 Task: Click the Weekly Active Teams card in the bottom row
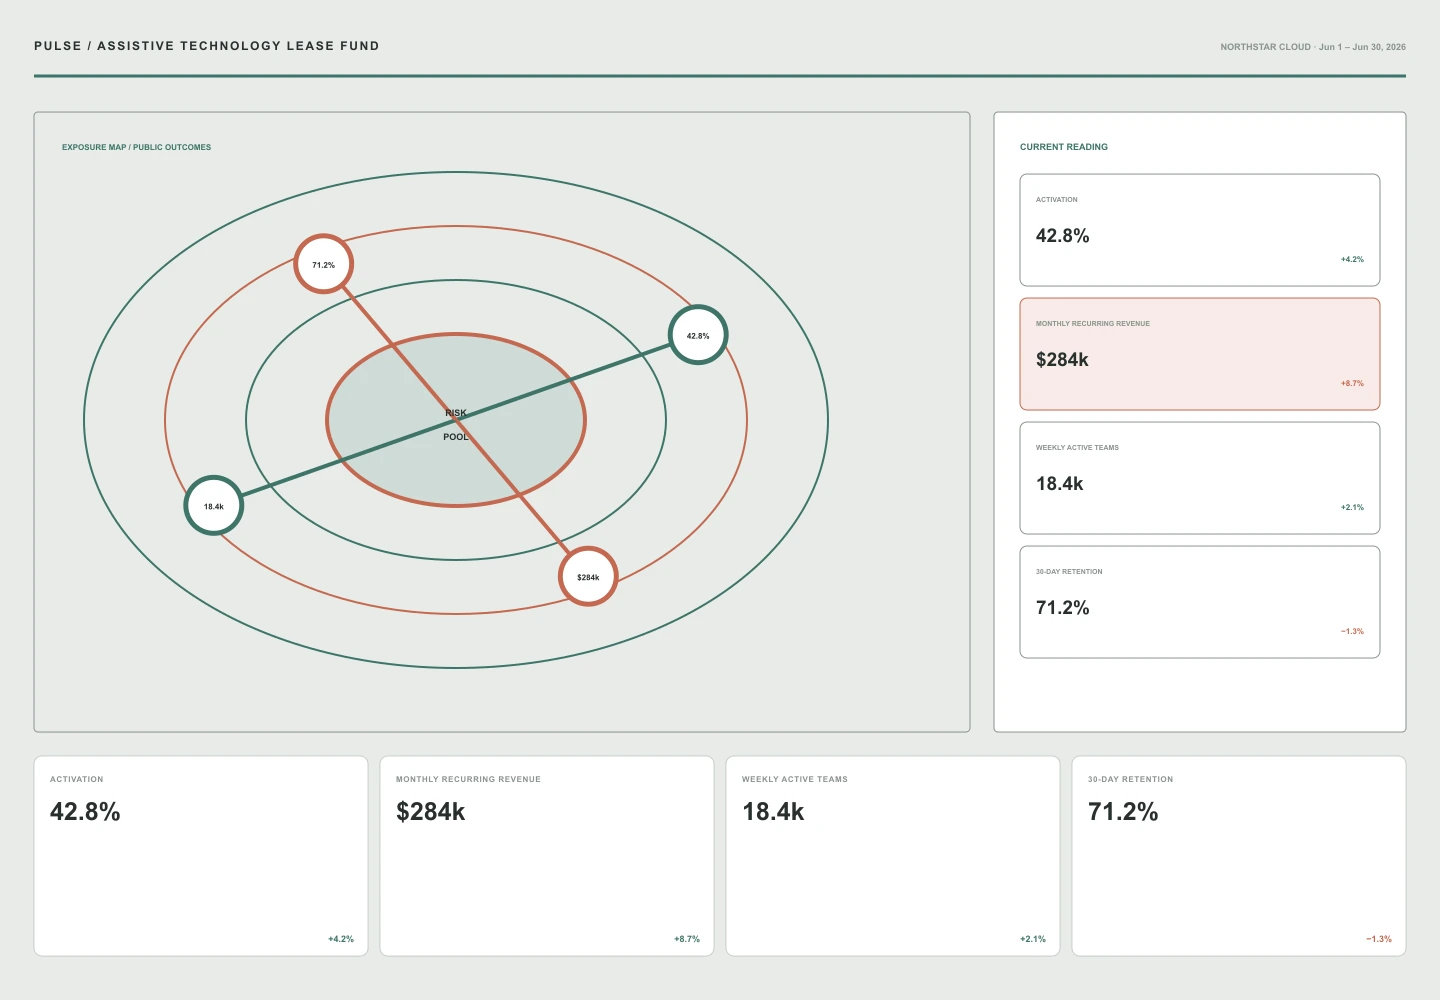coord(893,856)
